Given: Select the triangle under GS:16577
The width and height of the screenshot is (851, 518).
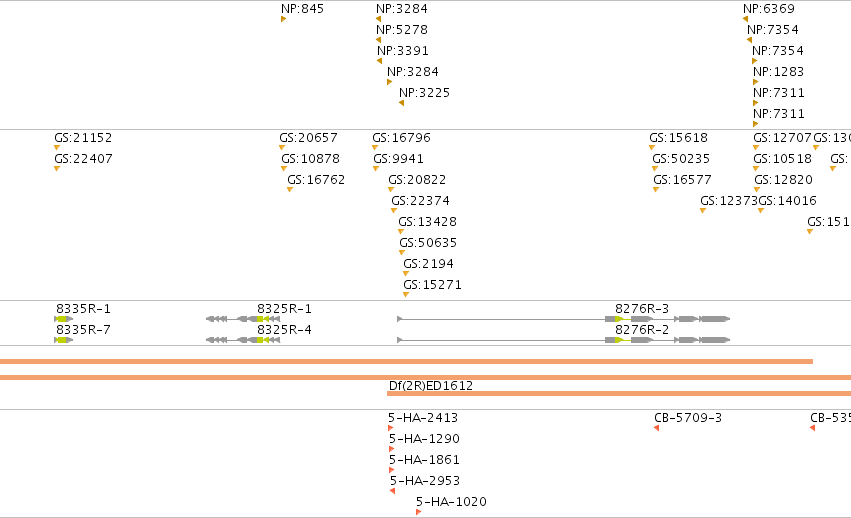Looking at the screenshot, I should [x=656, y=189].
